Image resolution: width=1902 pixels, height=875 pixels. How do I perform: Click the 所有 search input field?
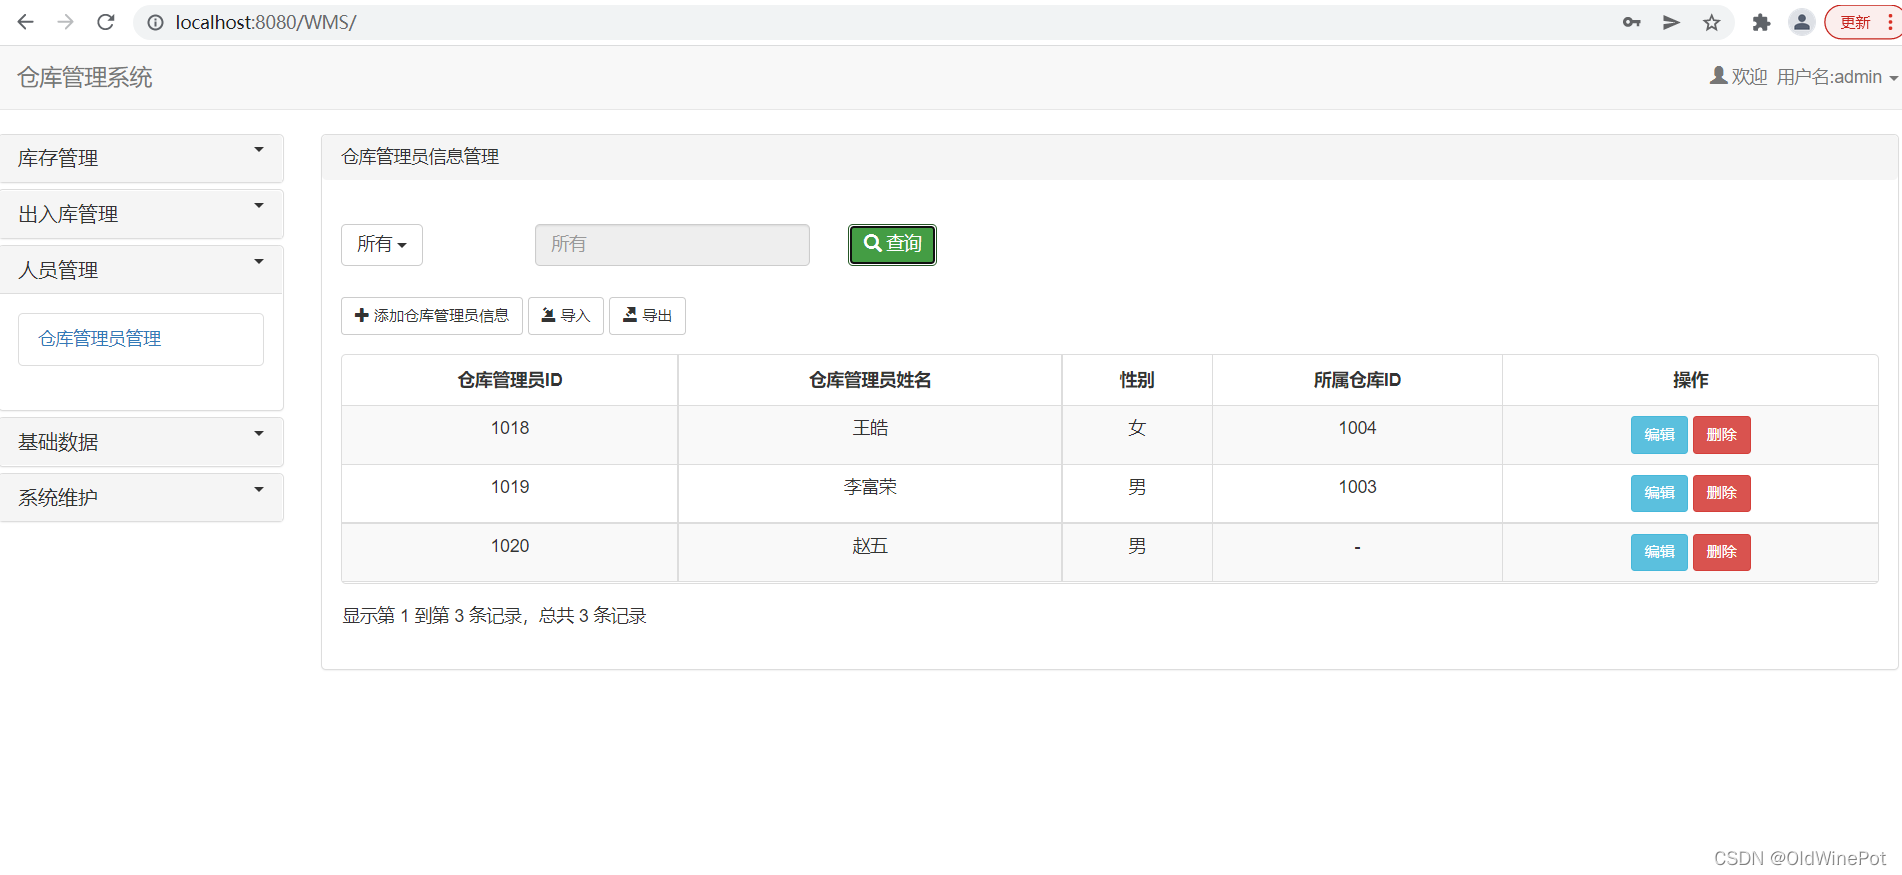pyautogui.click(x=672, y=245)
